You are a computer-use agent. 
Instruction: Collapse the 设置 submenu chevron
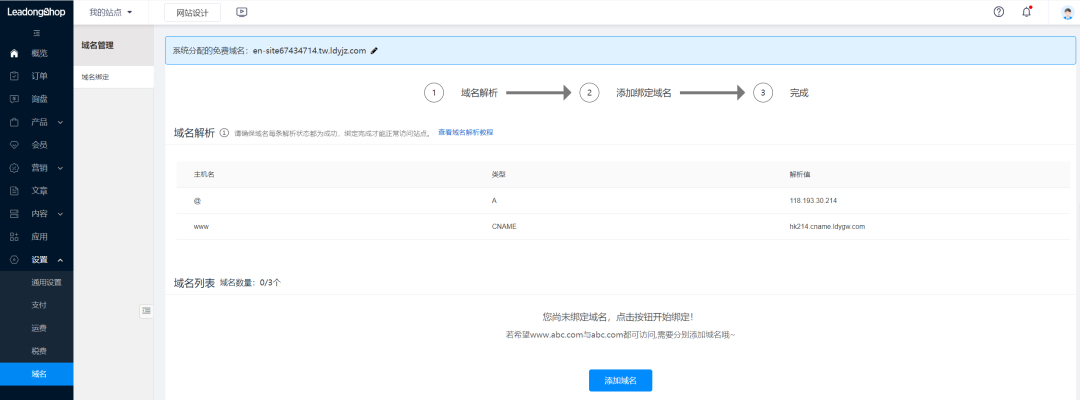point(61,260)
